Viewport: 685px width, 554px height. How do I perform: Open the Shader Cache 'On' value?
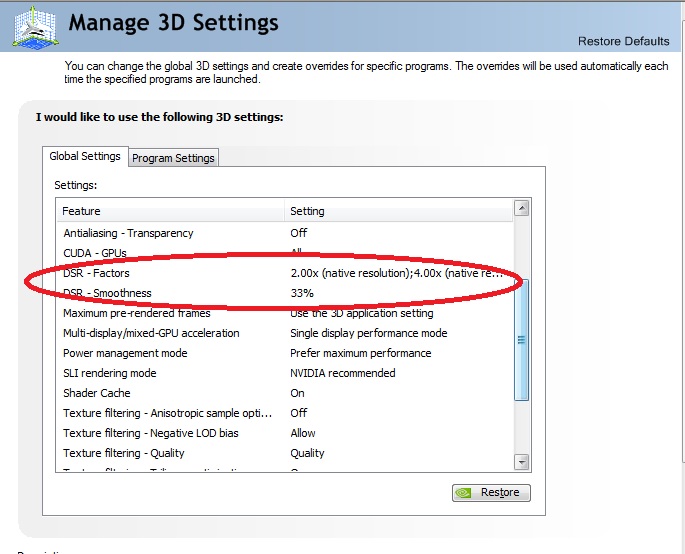(x=298, y=393)
